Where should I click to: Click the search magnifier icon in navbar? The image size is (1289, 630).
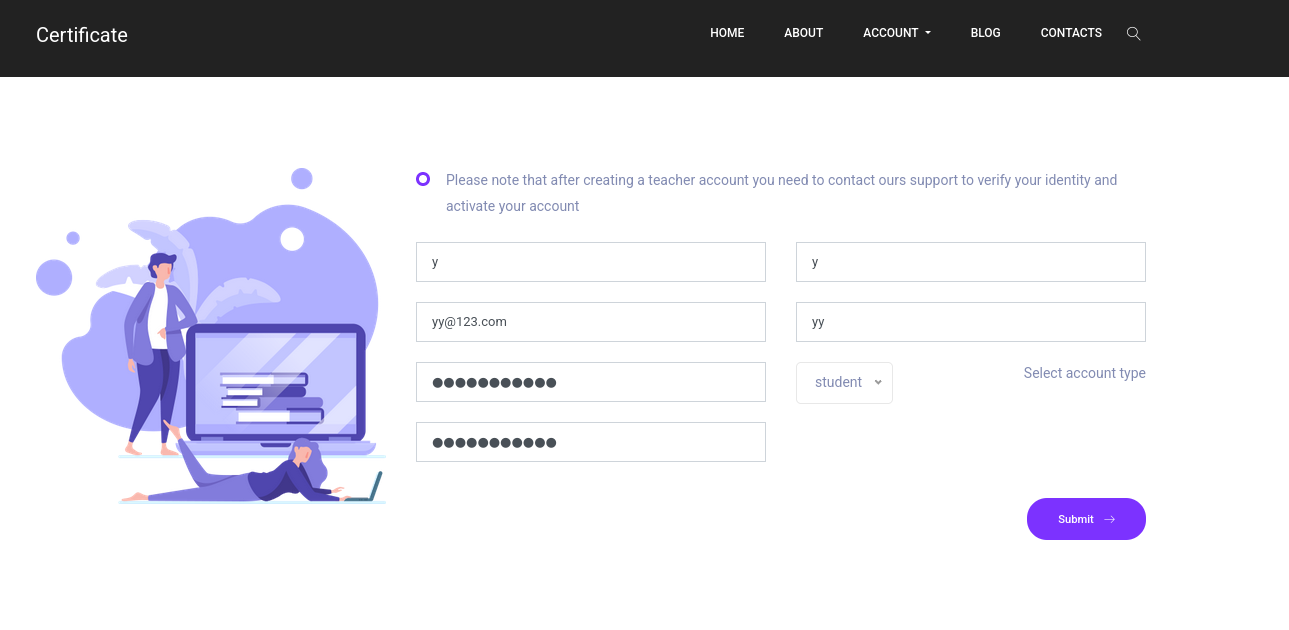click(1133, 33)
